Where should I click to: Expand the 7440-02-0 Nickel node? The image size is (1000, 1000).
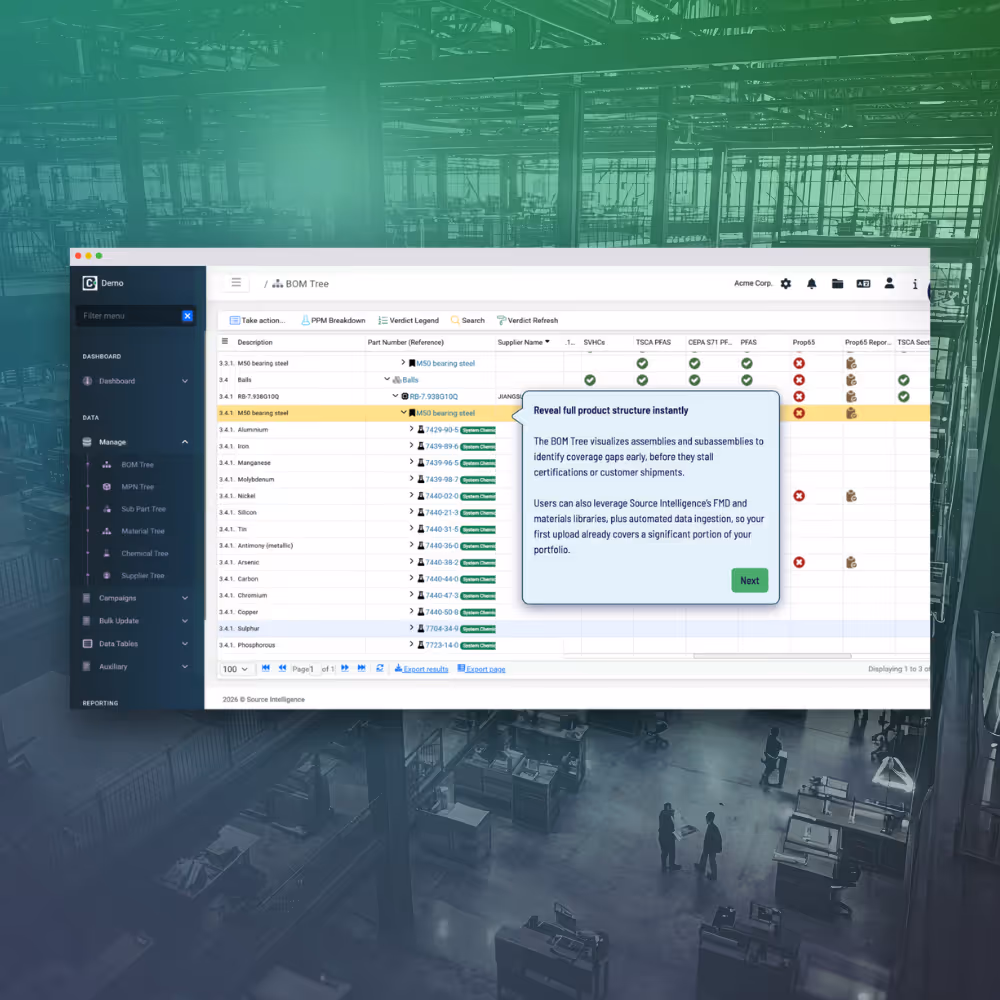[x=411, y=495]
